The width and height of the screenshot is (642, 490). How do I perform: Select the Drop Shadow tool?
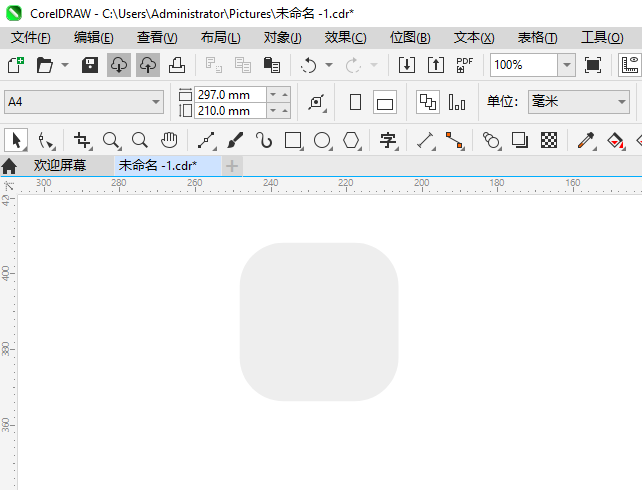(x=520, y=140)
